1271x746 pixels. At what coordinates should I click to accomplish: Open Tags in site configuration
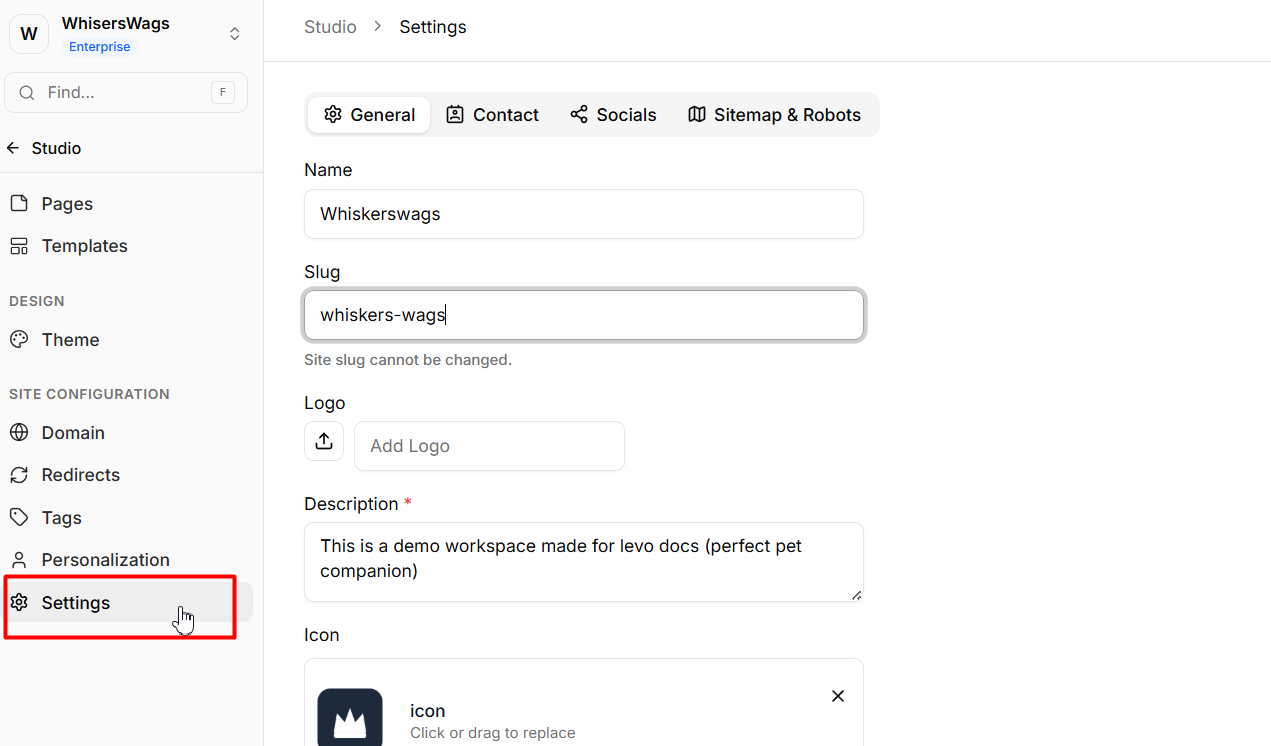click(61, 518)
